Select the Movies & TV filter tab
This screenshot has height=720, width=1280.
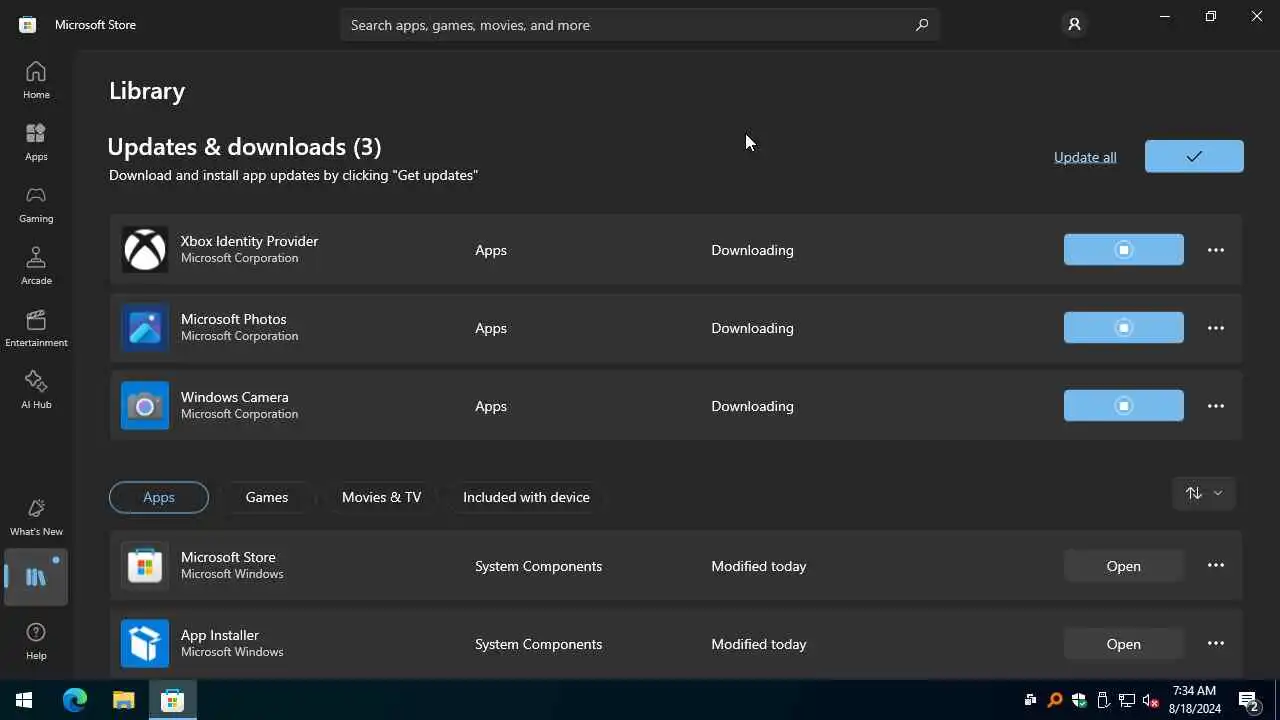381,497
